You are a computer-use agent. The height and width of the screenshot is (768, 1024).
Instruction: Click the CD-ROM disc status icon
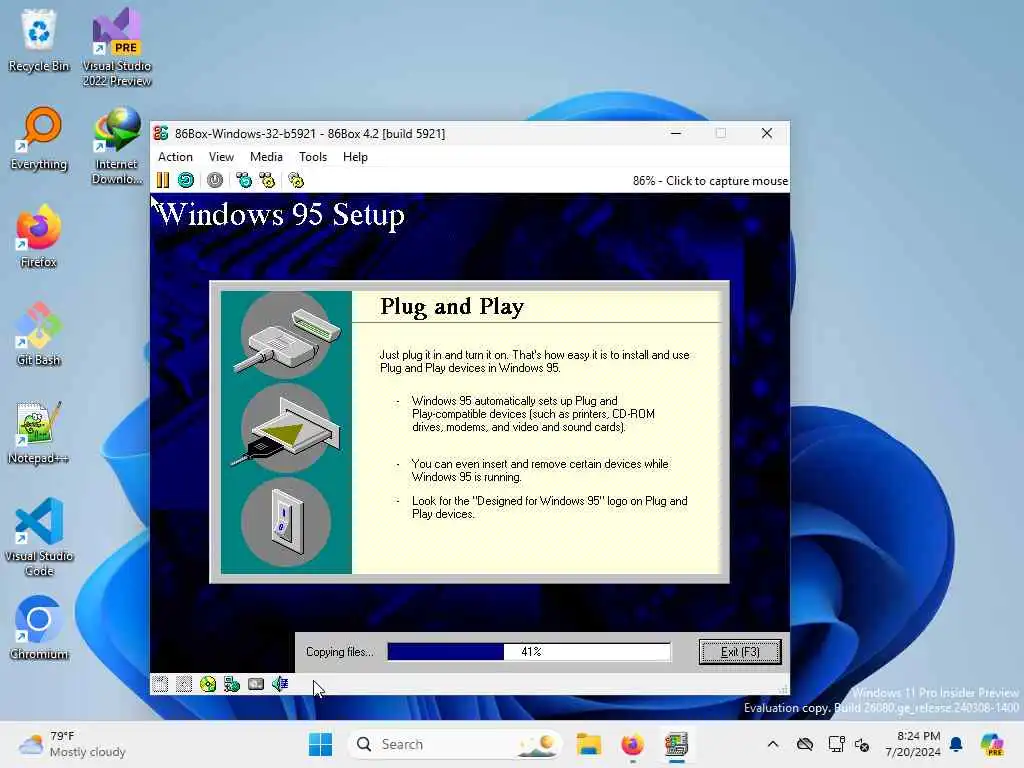pyautogui.click(x=208, y=684)
